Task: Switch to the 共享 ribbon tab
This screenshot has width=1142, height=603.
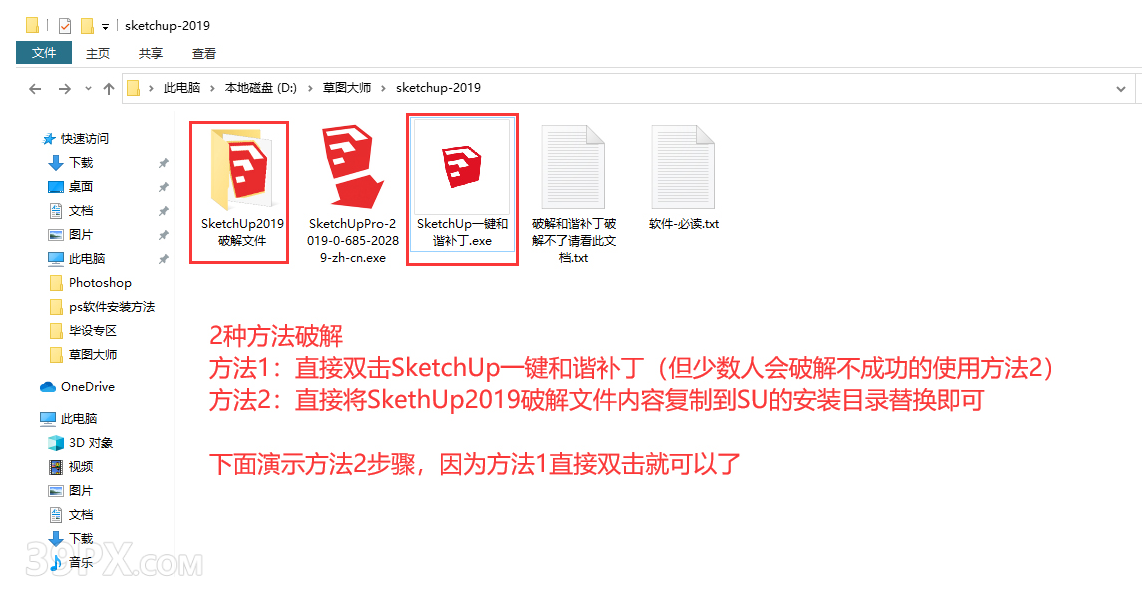Action: pos(151,53)
